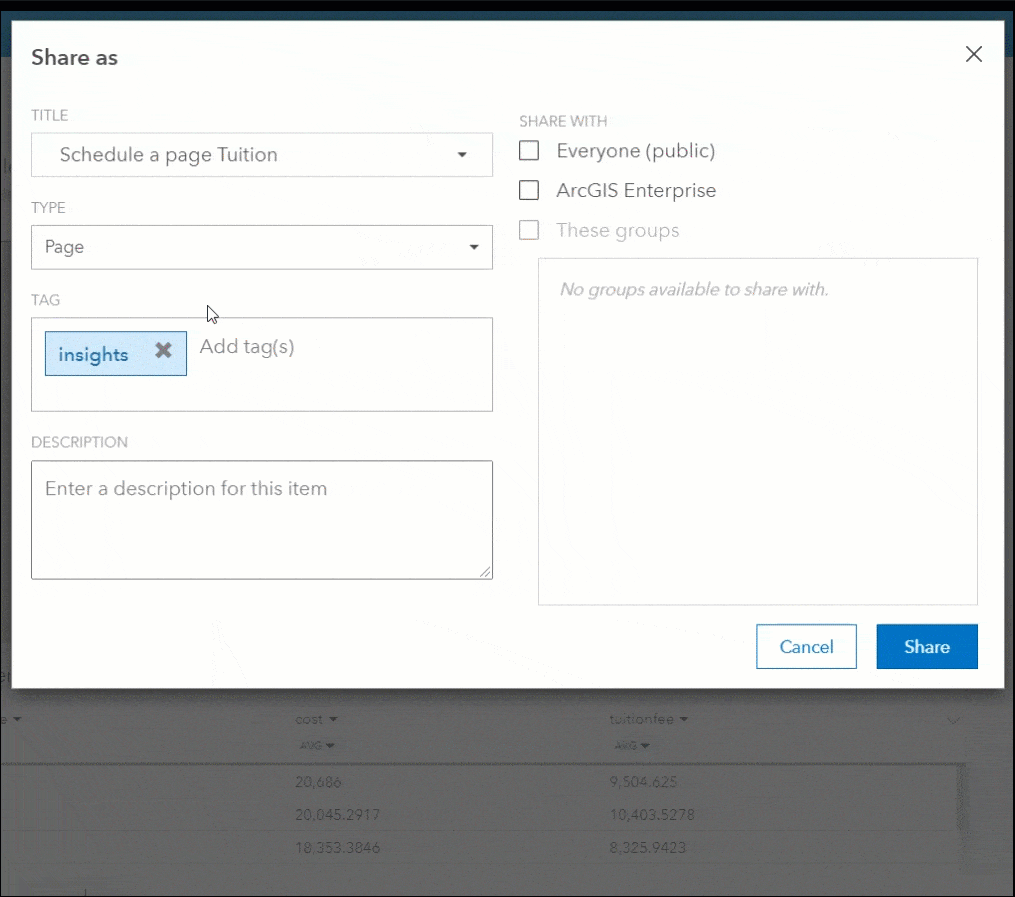
Task: Toggle the These groups checkbox
Action: coord(529,230)
